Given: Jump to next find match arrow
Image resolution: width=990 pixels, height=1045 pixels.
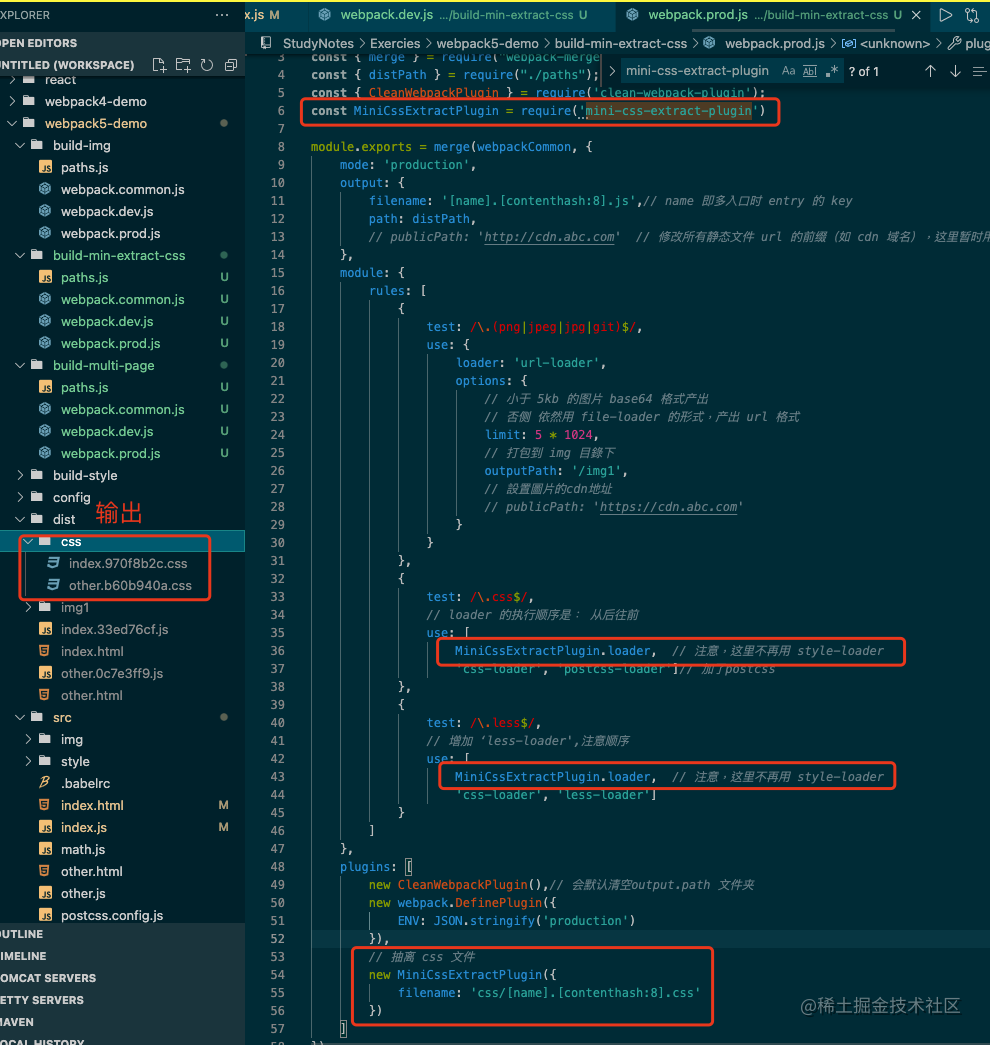Looking at the screenshot, I should pyautogui.click(x=955, y=71).
